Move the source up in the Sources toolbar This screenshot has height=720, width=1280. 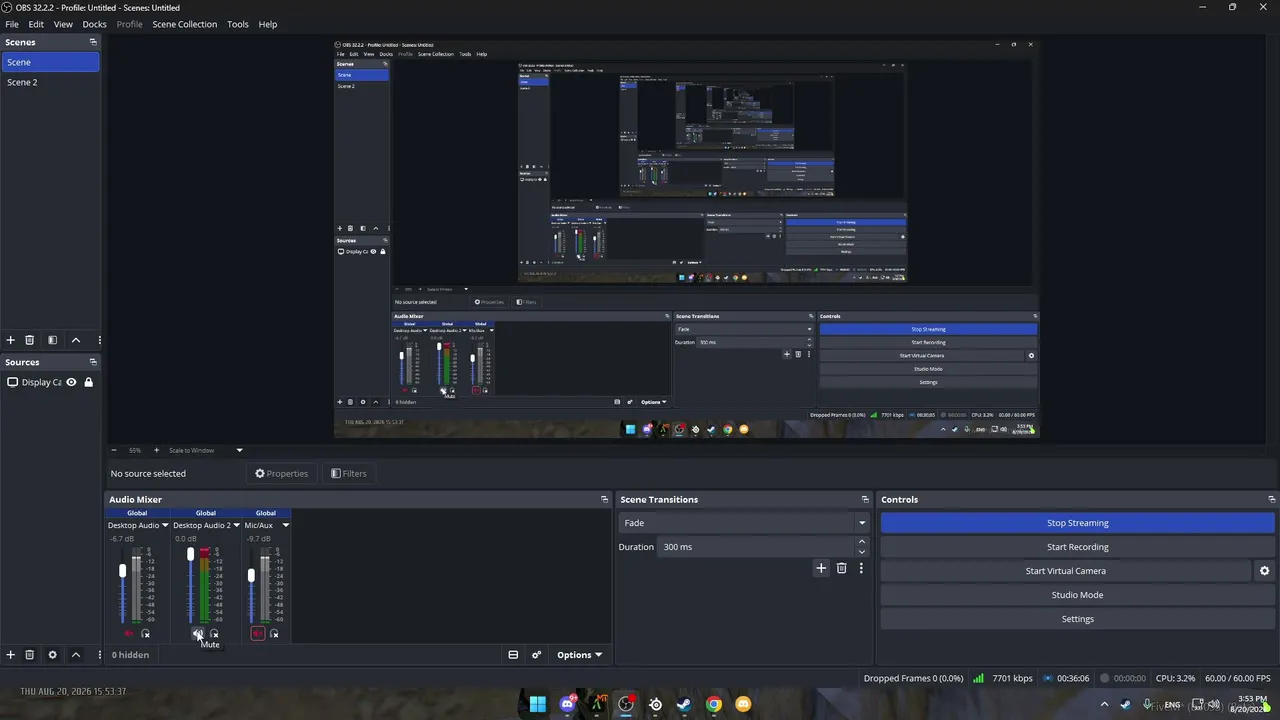coord(75,655)
